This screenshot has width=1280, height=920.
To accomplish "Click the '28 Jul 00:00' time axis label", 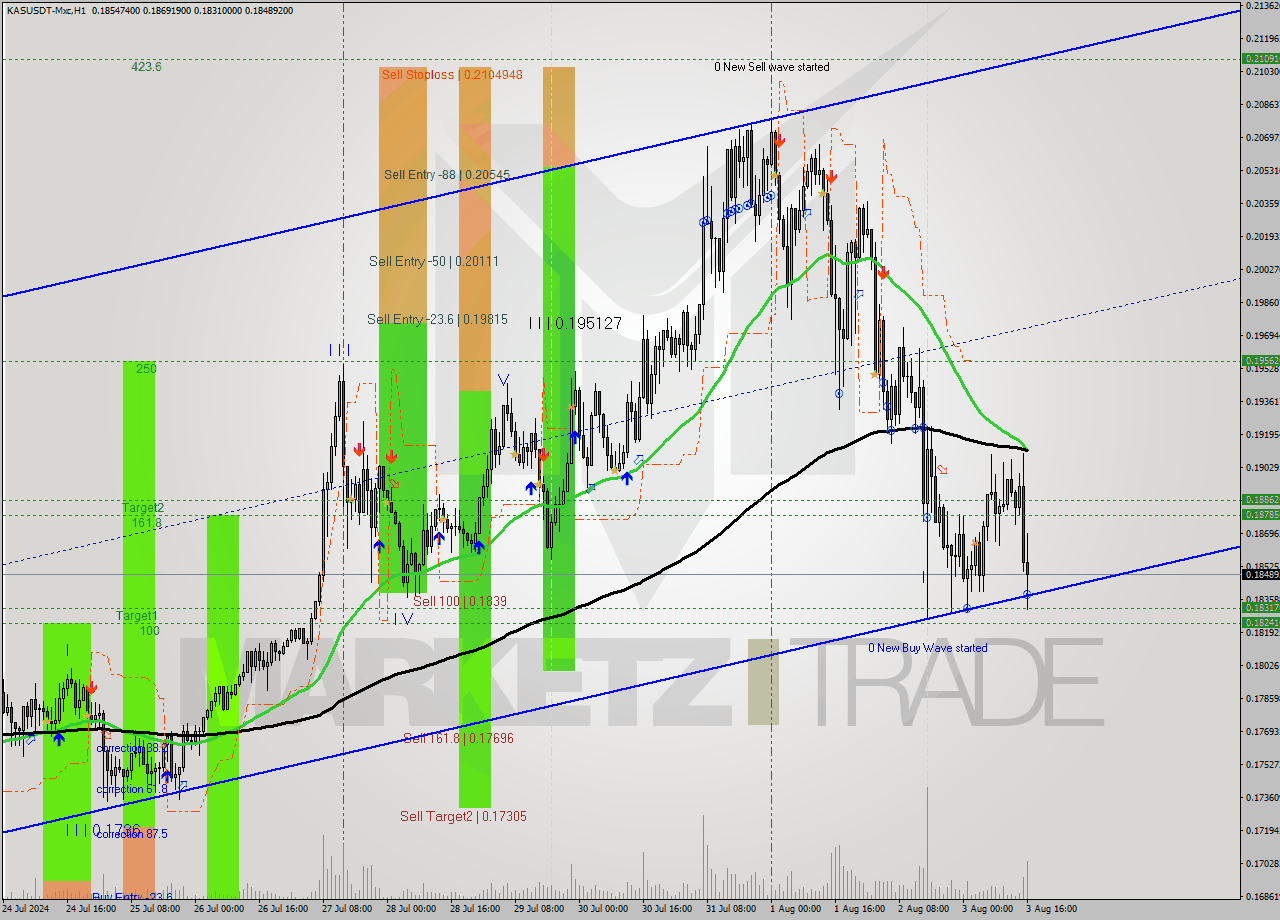I will click(x=411, y=909).
